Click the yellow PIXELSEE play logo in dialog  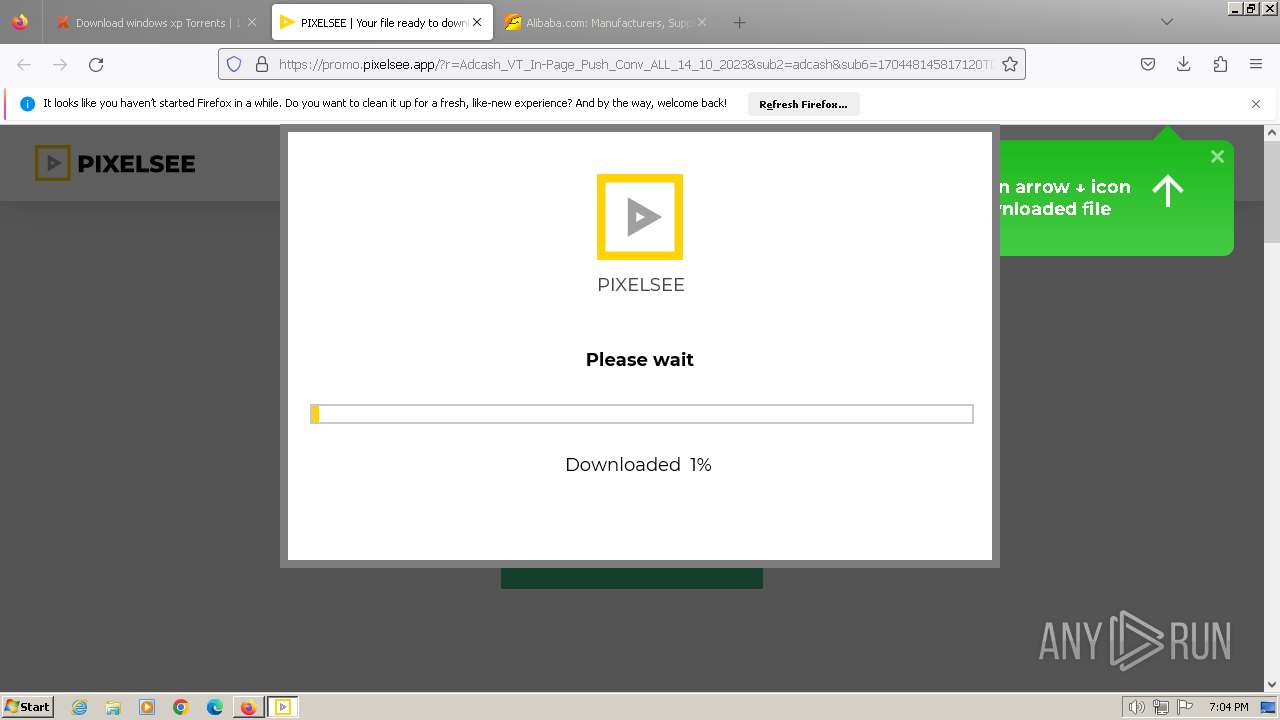(640, 217)
